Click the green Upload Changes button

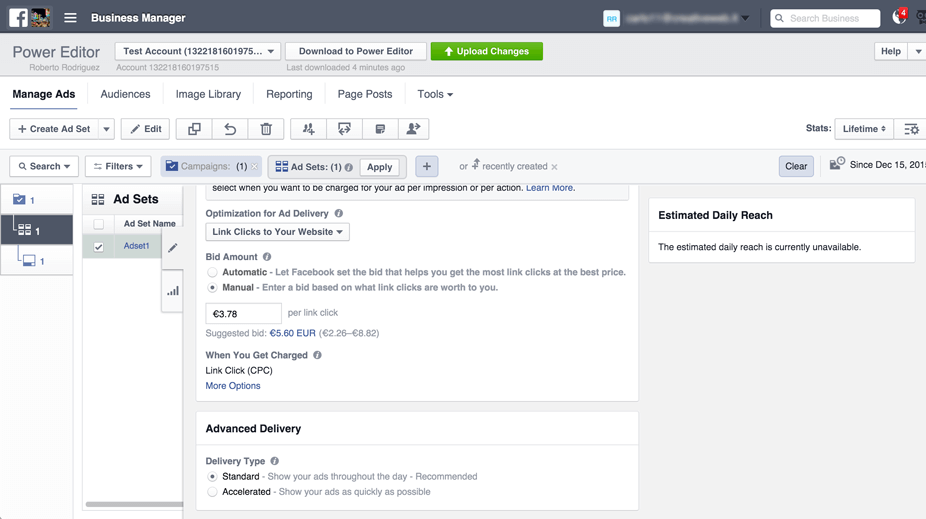(x=486, y=51)
